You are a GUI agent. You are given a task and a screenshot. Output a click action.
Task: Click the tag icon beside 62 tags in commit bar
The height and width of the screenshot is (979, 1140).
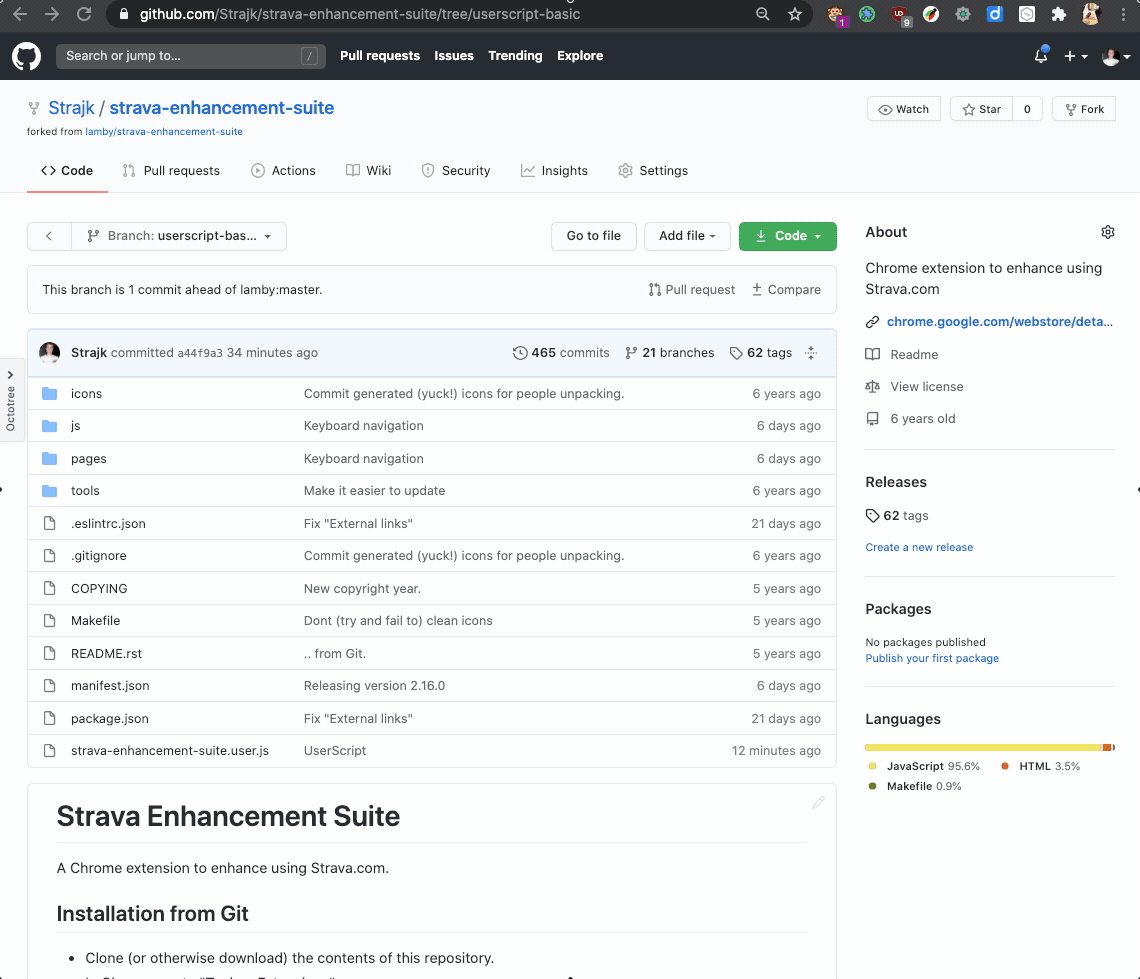[736, 352]
